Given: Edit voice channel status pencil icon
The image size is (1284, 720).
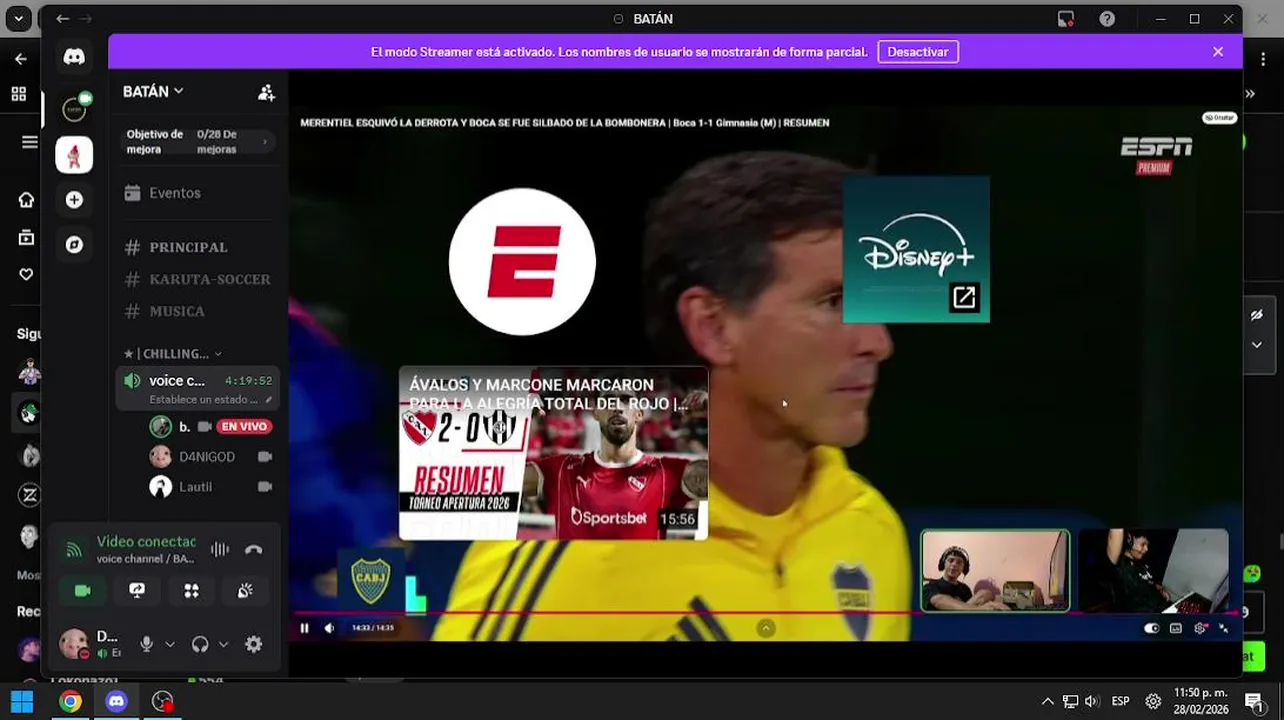Looking at the screenshot, I should [x=269, y=400].
